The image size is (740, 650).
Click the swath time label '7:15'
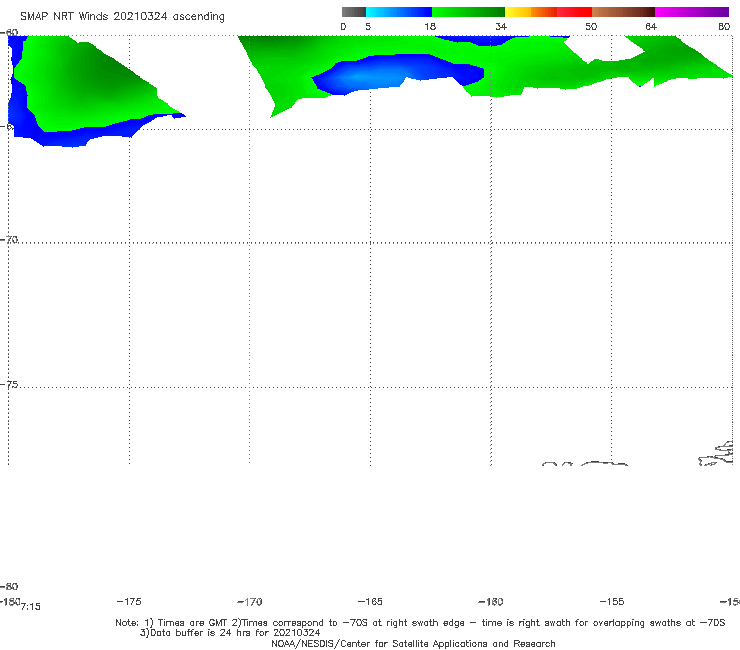[x=31, y=607]
